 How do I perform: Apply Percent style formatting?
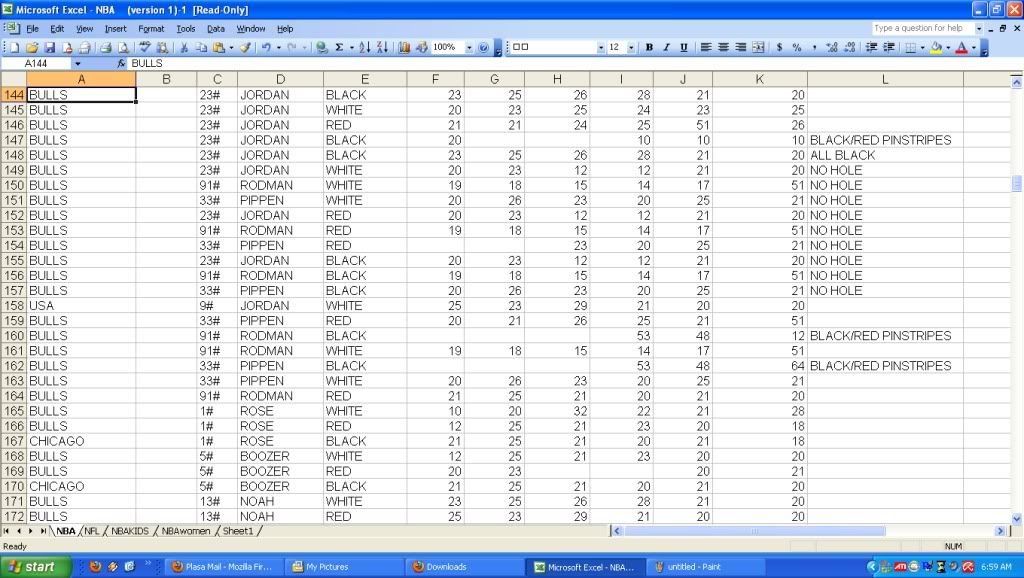tap(797, 47)
